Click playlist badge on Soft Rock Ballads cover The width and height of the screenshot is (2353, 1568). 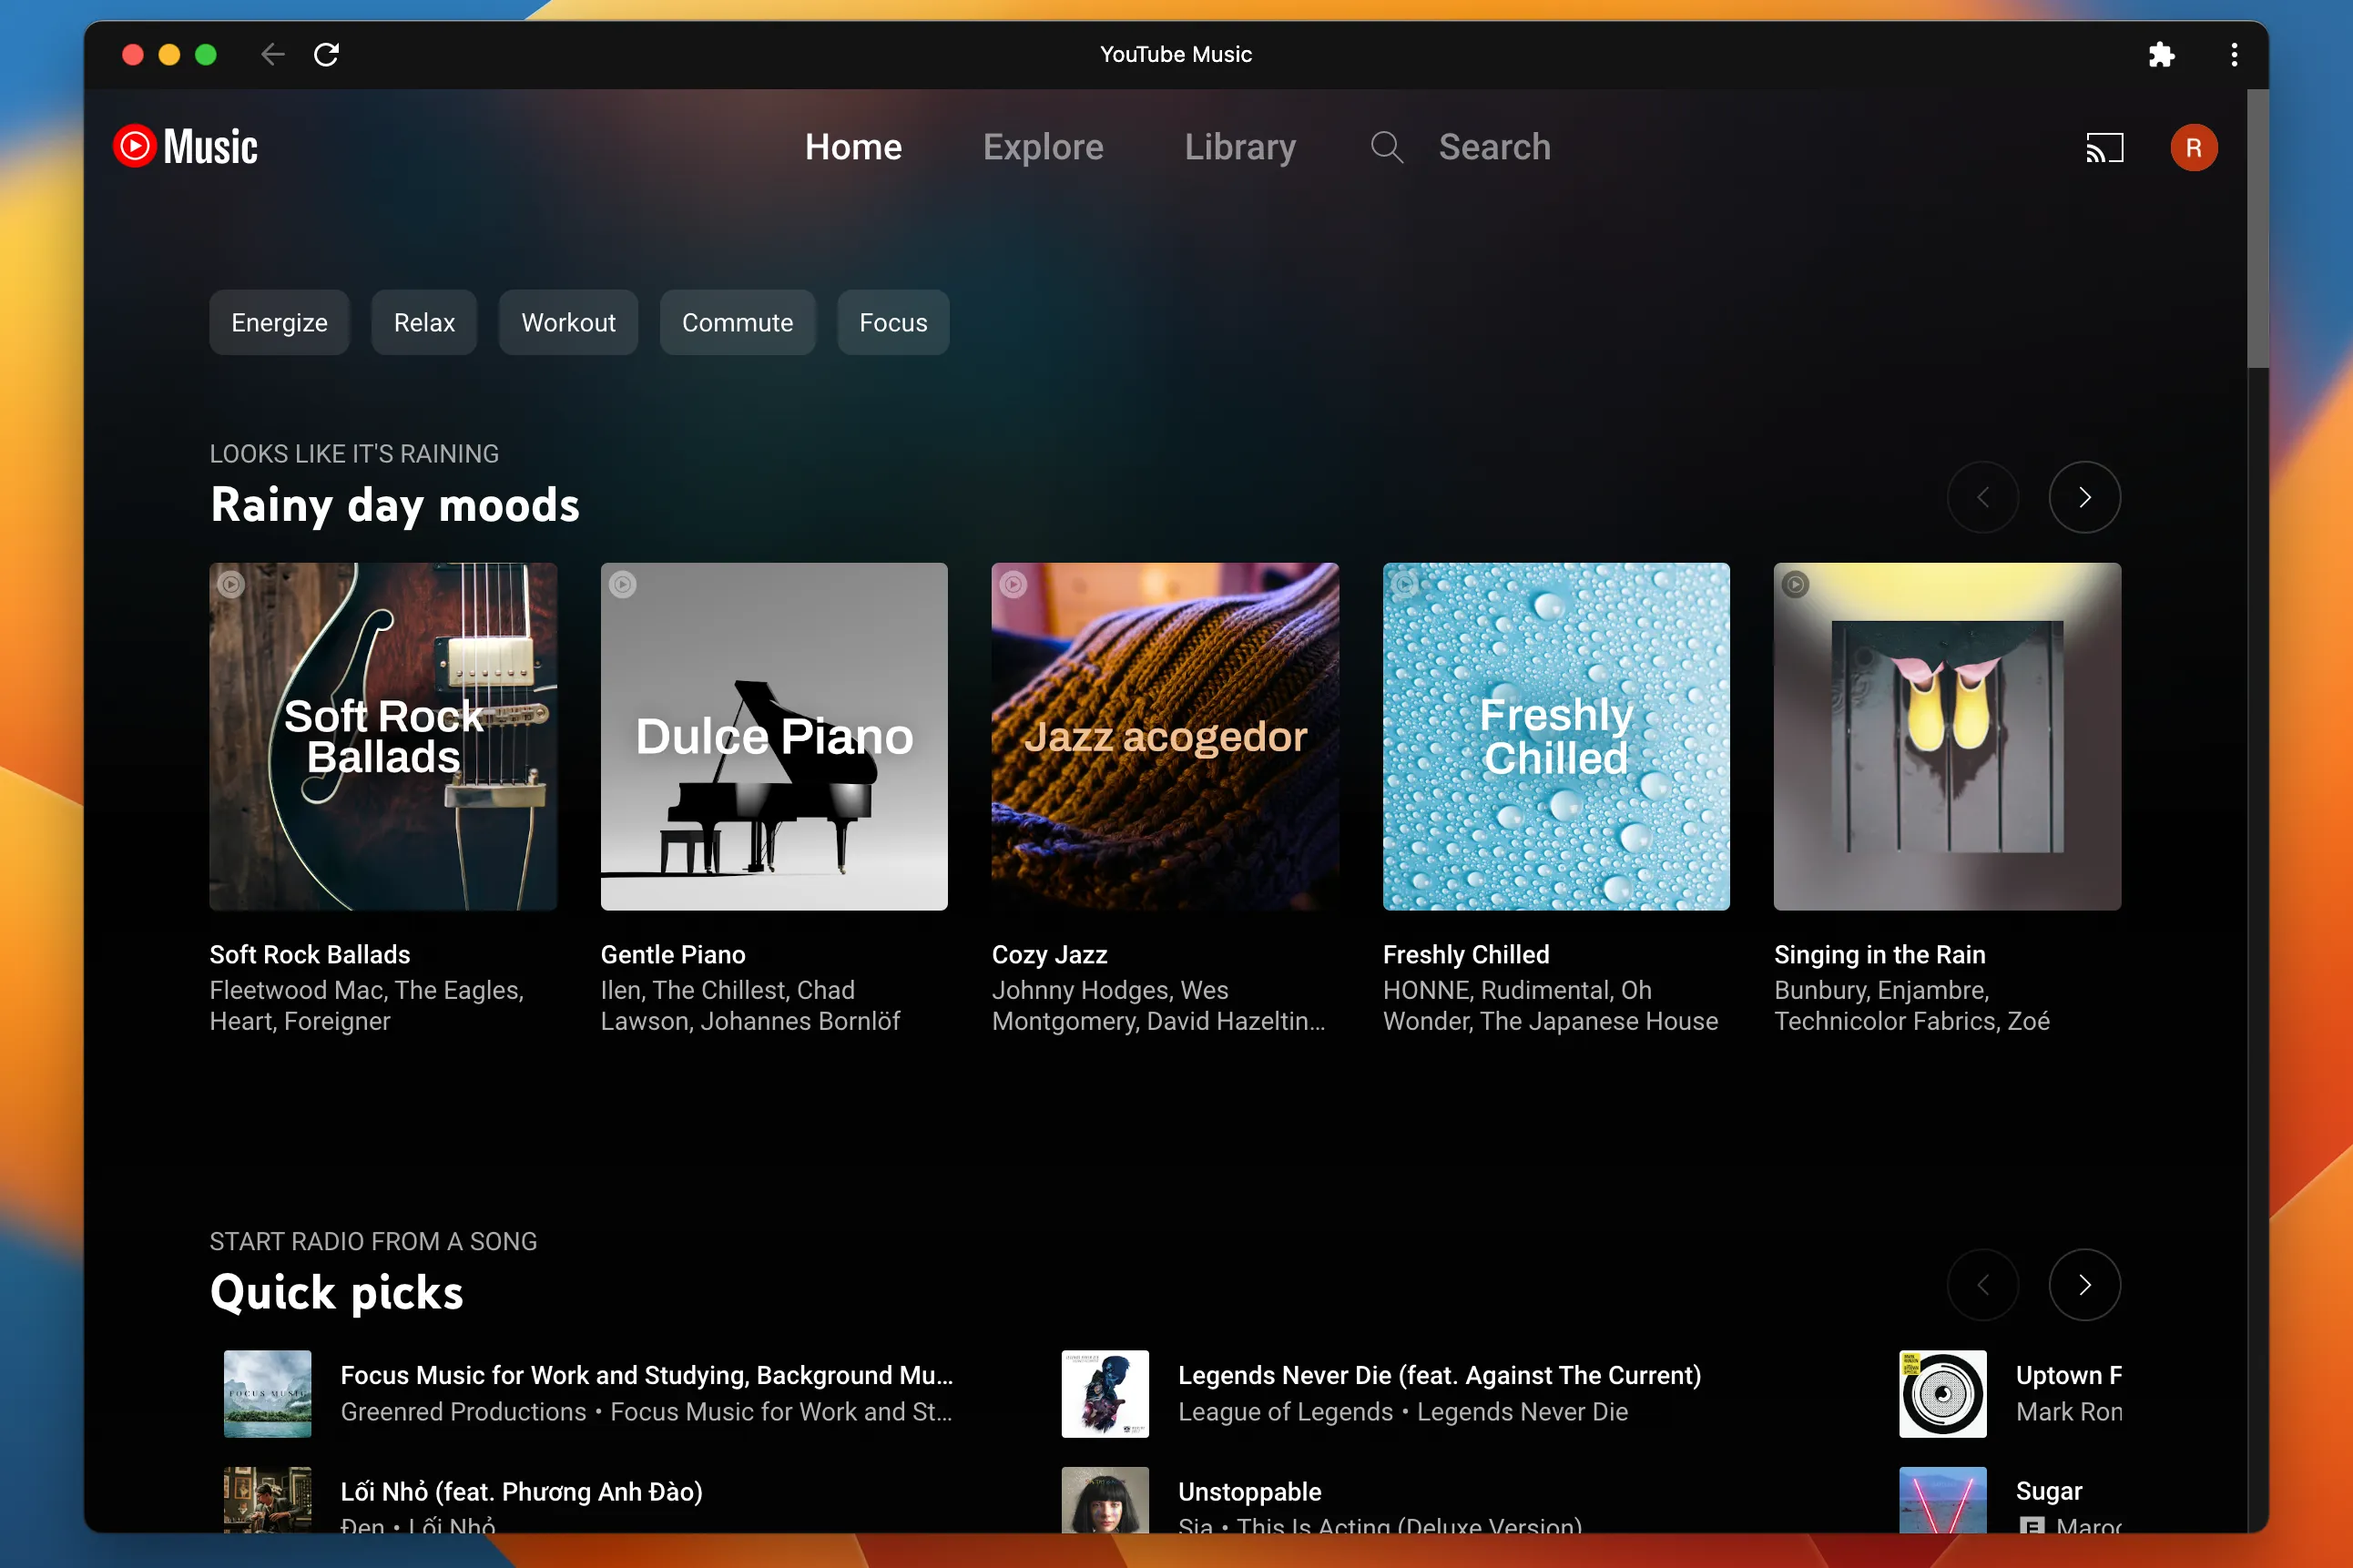pos(231,584)
